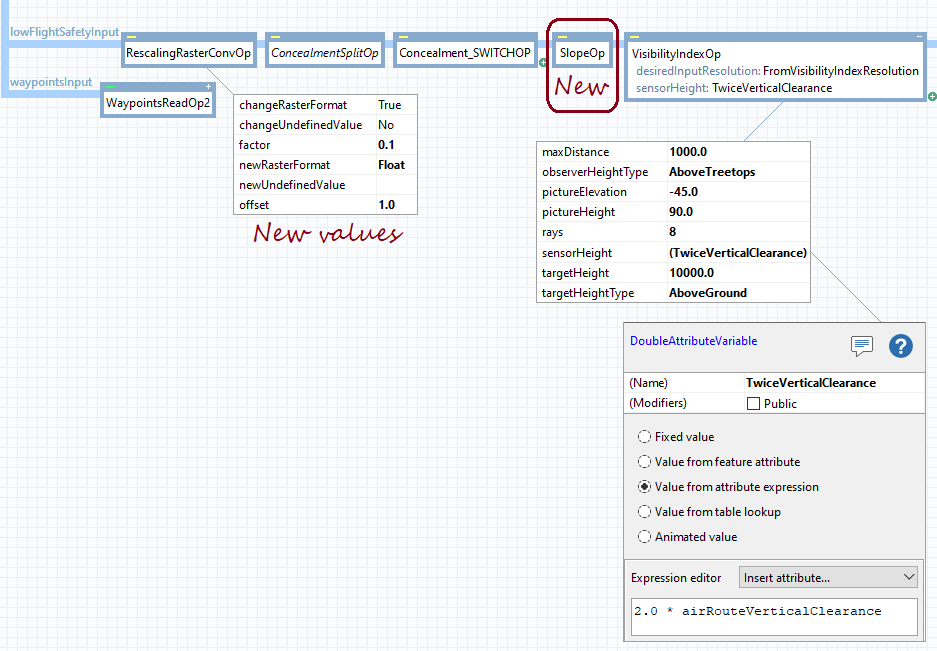Collapse the VisibilityIndexOp node with minus

(x=919, y=36)
